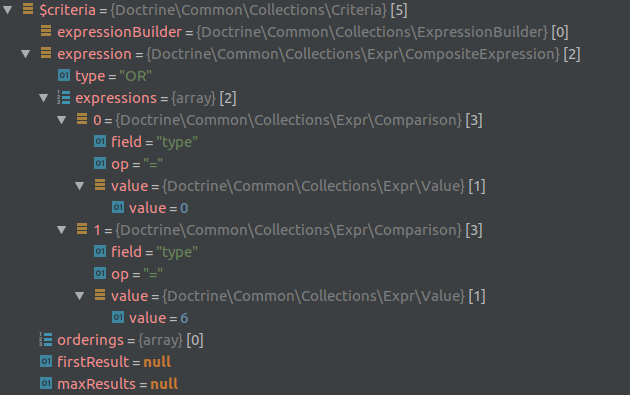Select the value 0 number

(x=184, y=208)
